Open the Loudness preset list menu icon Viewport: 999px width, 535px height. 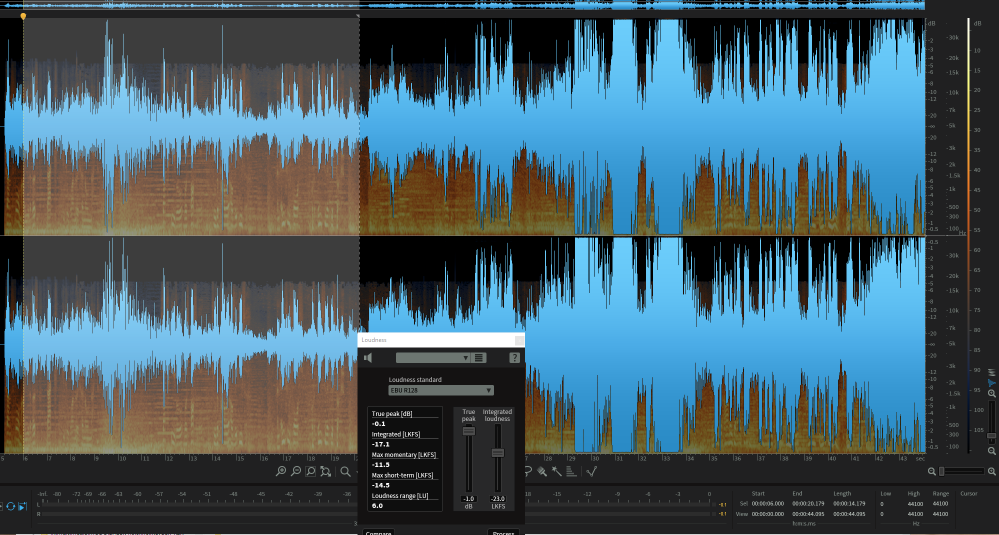click(x=480, y=358)
